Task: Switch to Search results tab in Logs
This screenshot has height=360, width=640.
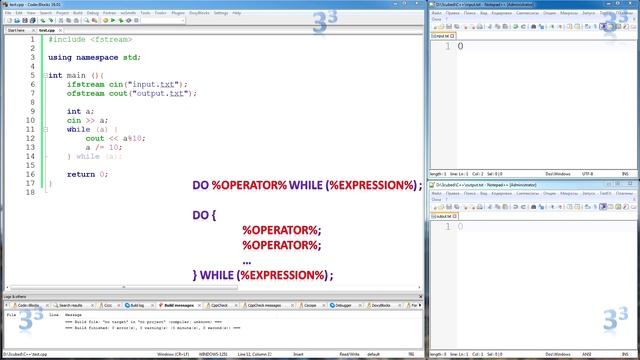Action: (x=71, y=305)
